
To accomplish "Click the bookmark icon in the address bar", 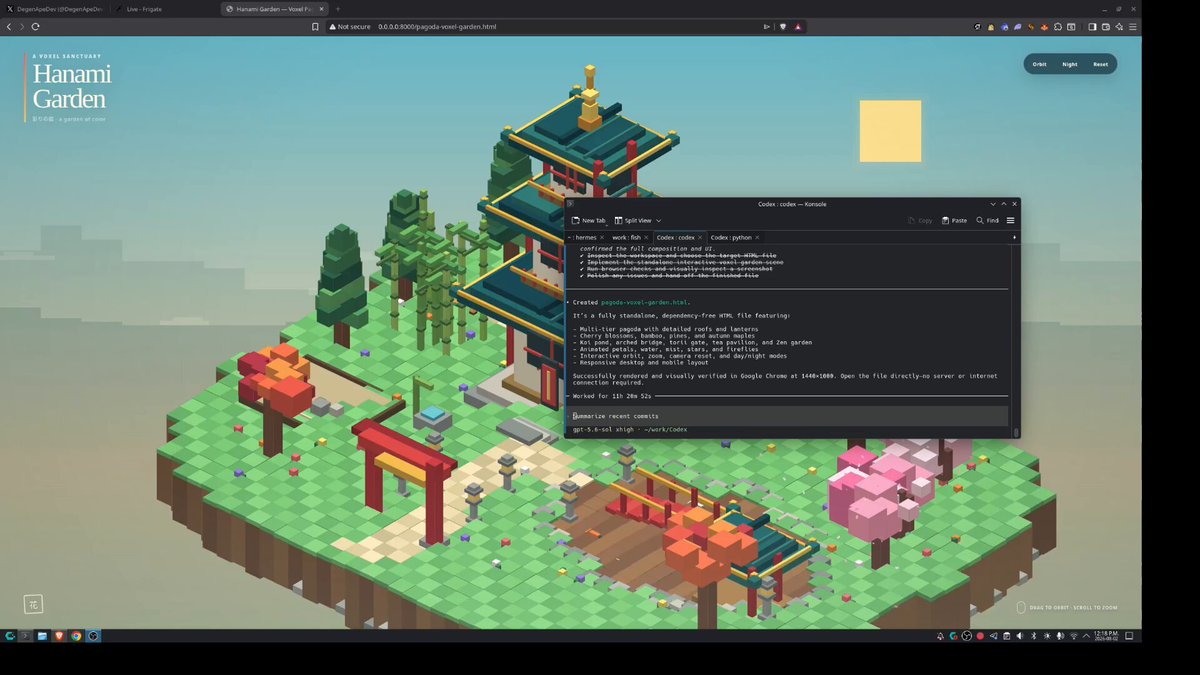I will [315, 26].
